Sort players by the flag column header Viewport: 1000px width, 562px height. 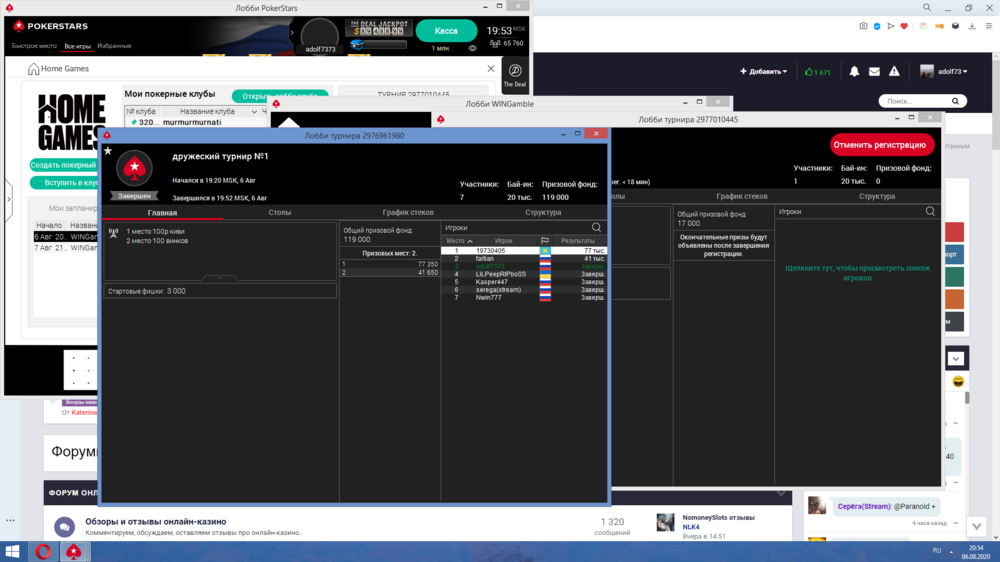tap(545, 241)
